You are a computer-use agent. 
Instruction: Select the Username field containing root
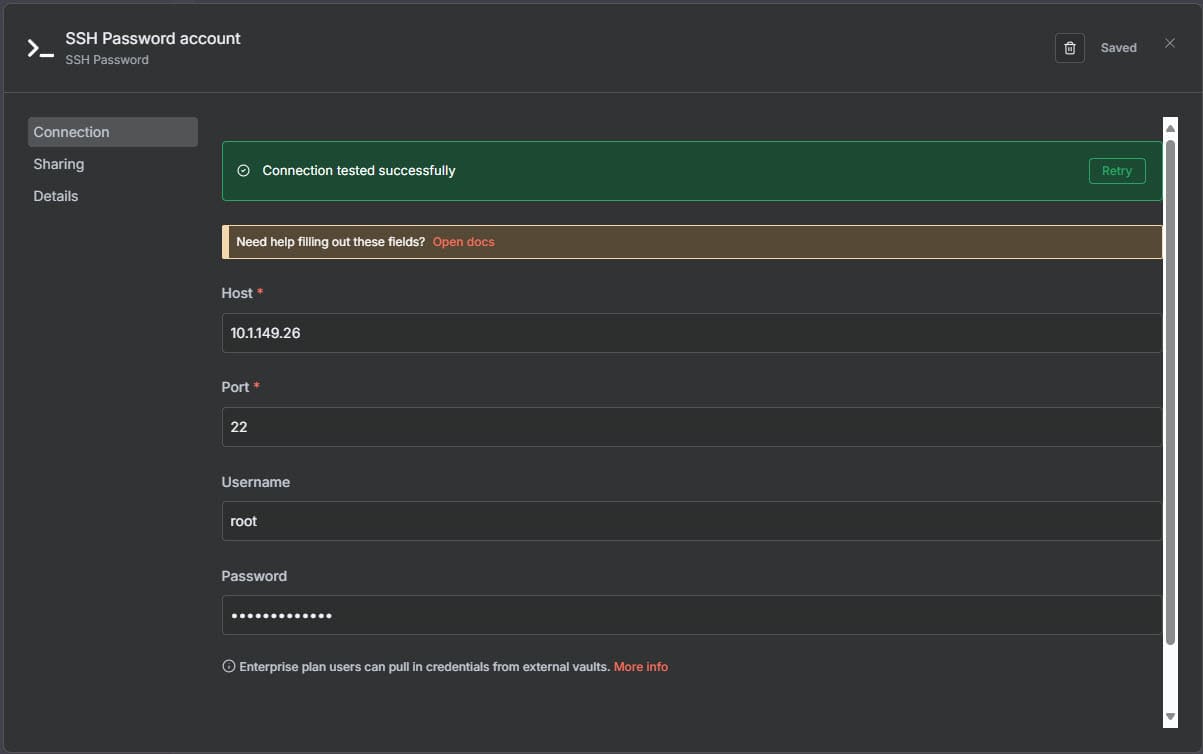691,521
